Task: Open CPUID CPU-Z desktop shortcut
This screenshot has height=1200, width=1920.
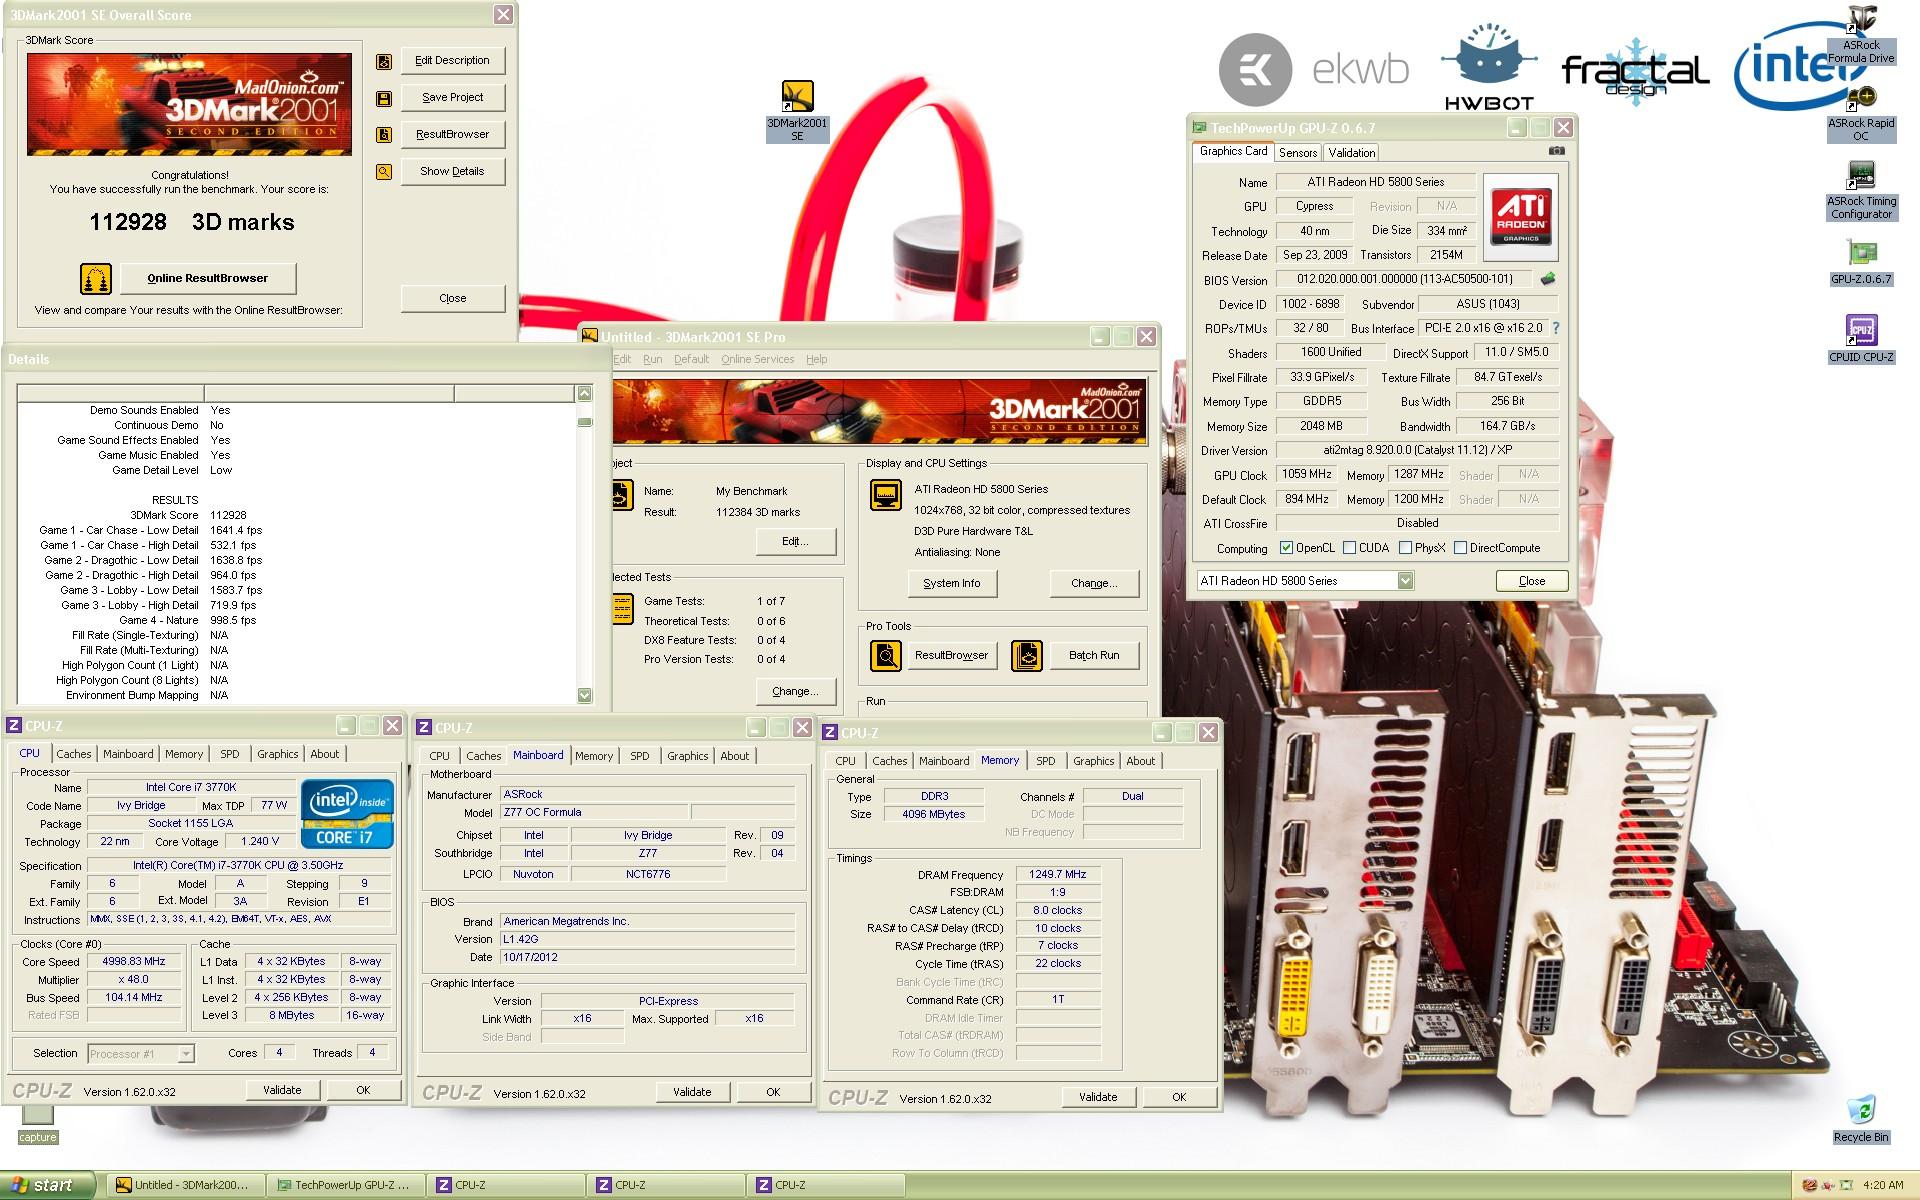Action: [1861, 338]
